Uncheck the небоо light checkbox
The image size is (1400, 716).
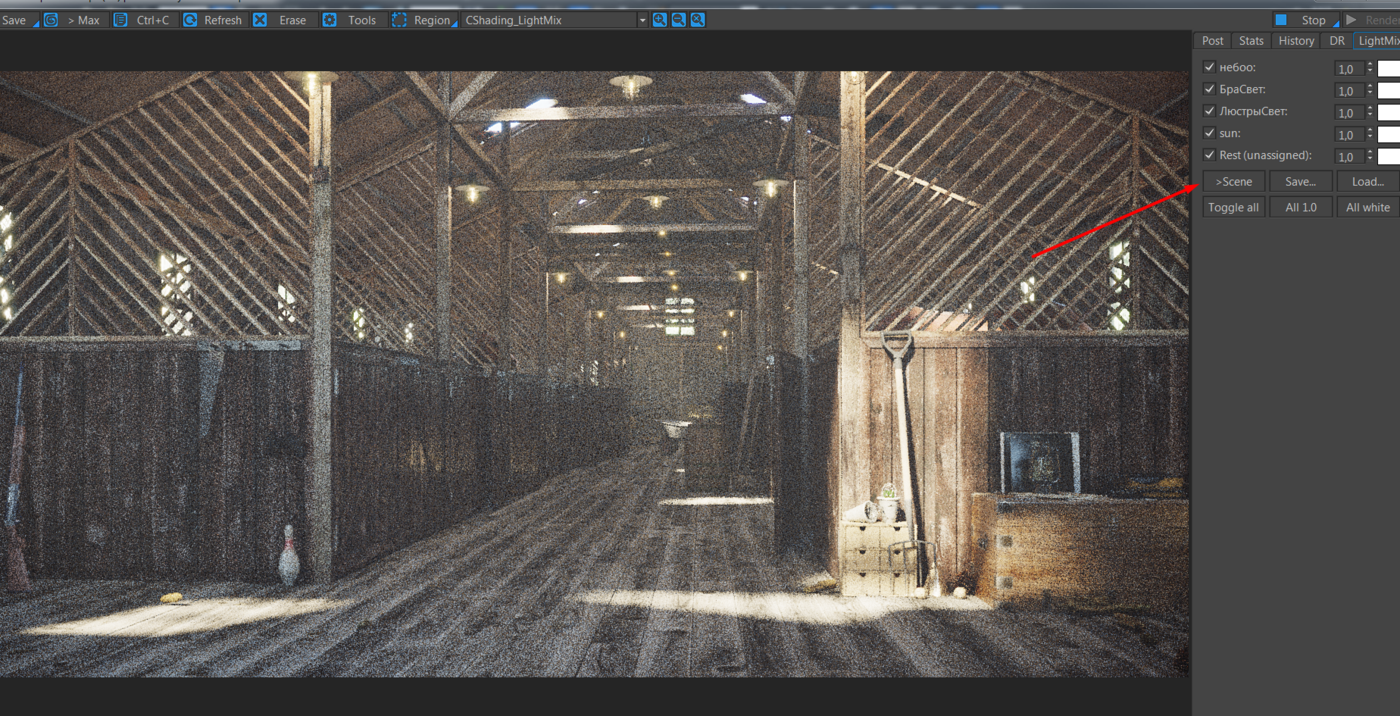pyautogui.click(x=1209, y=67)
